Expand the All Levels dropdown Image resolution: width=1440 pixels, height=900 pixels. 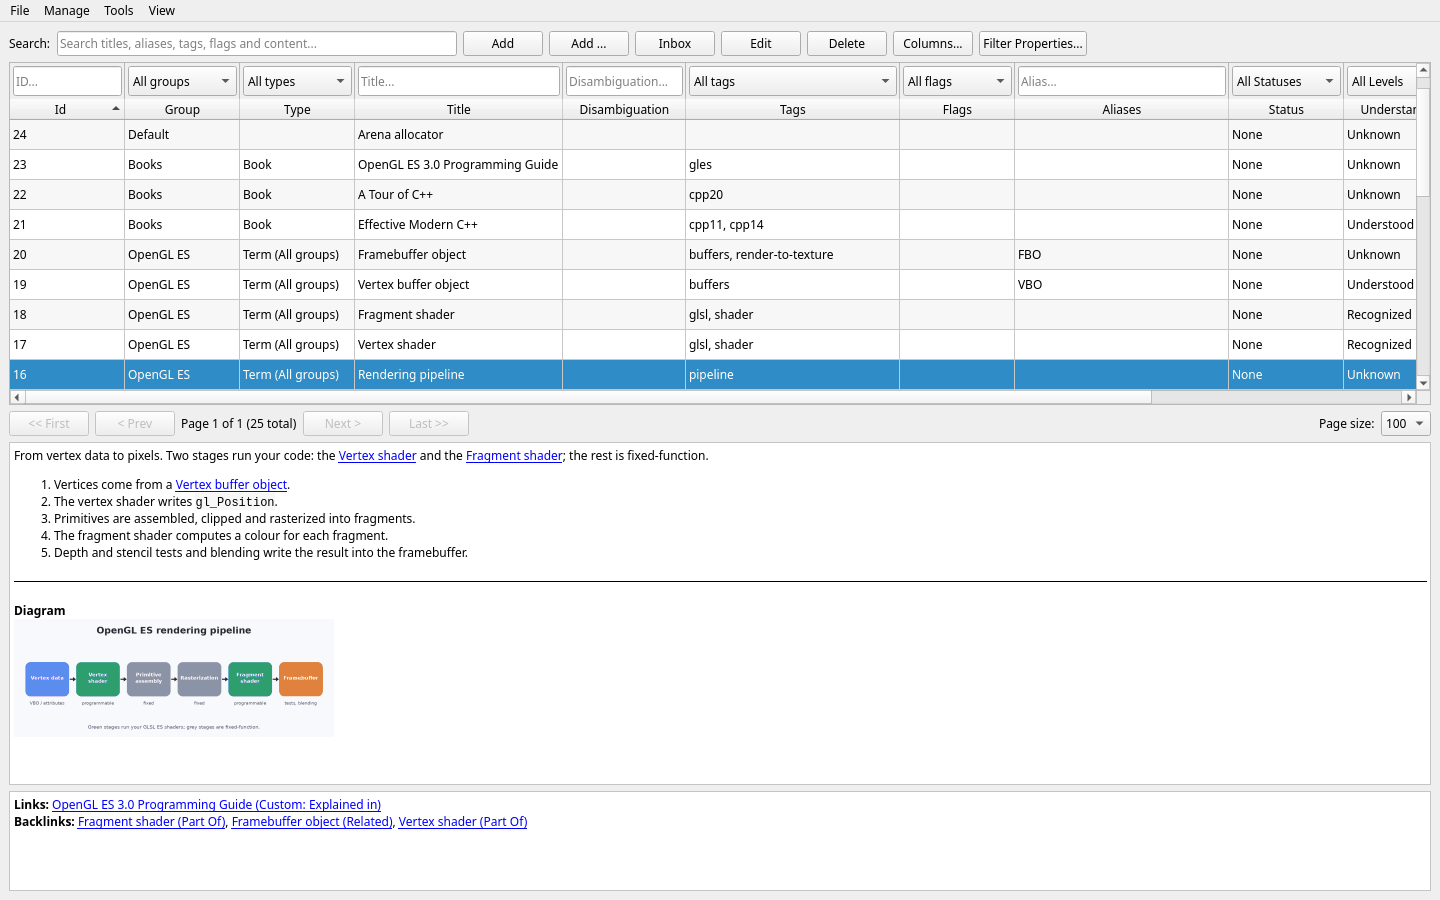pyautogui.click(x=1381, y=81)
